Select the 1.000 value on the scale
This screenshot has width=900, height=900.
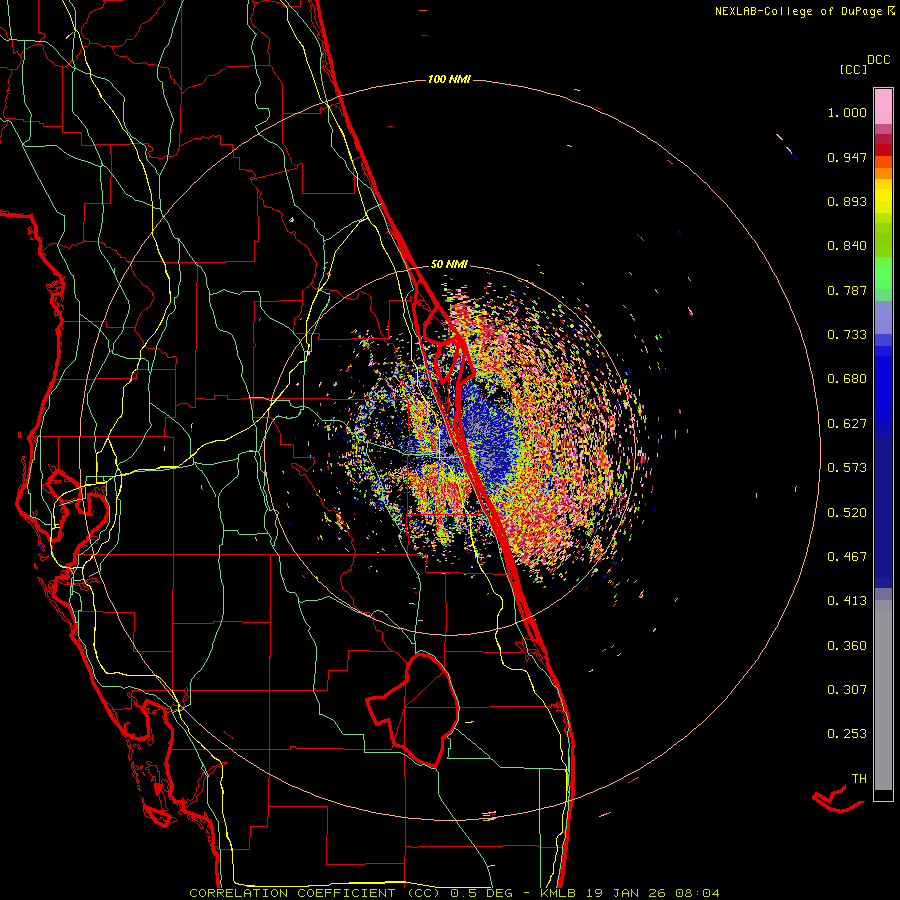coord(847,112)
